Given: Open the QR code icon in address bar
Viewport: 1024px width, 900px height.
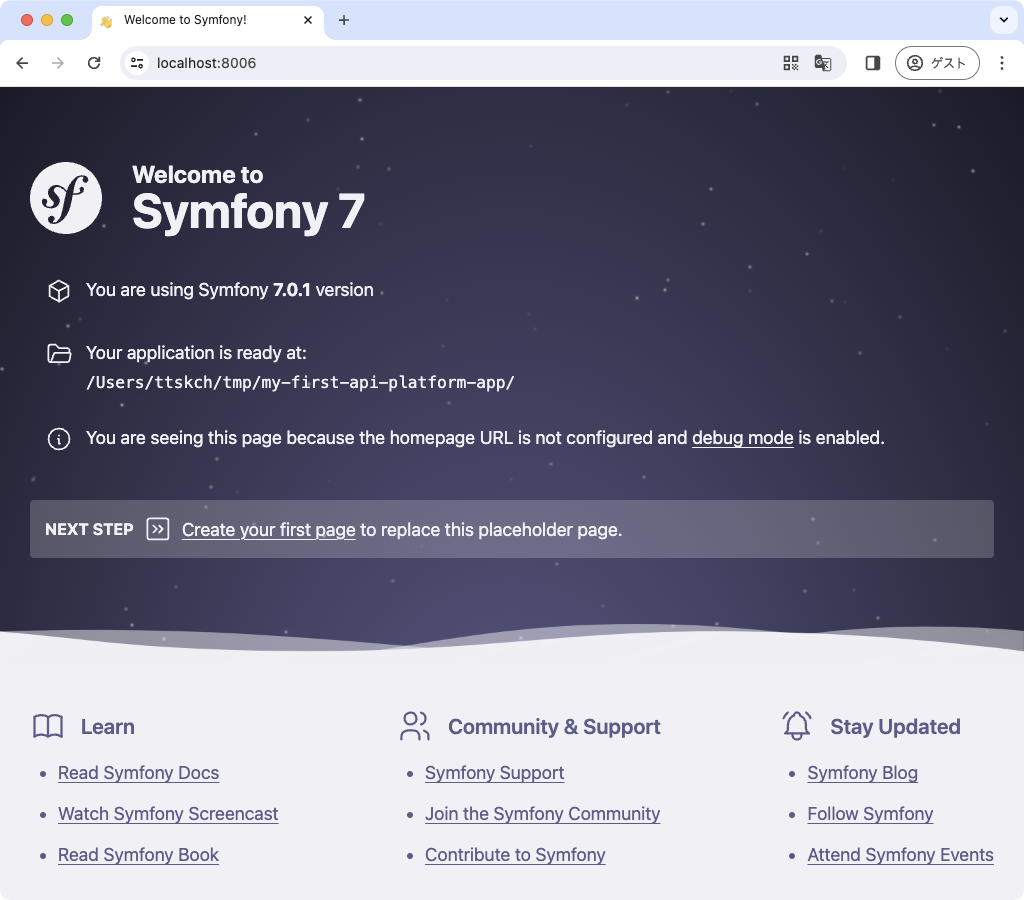Looking at the screenshot, I should pos(791,63).
